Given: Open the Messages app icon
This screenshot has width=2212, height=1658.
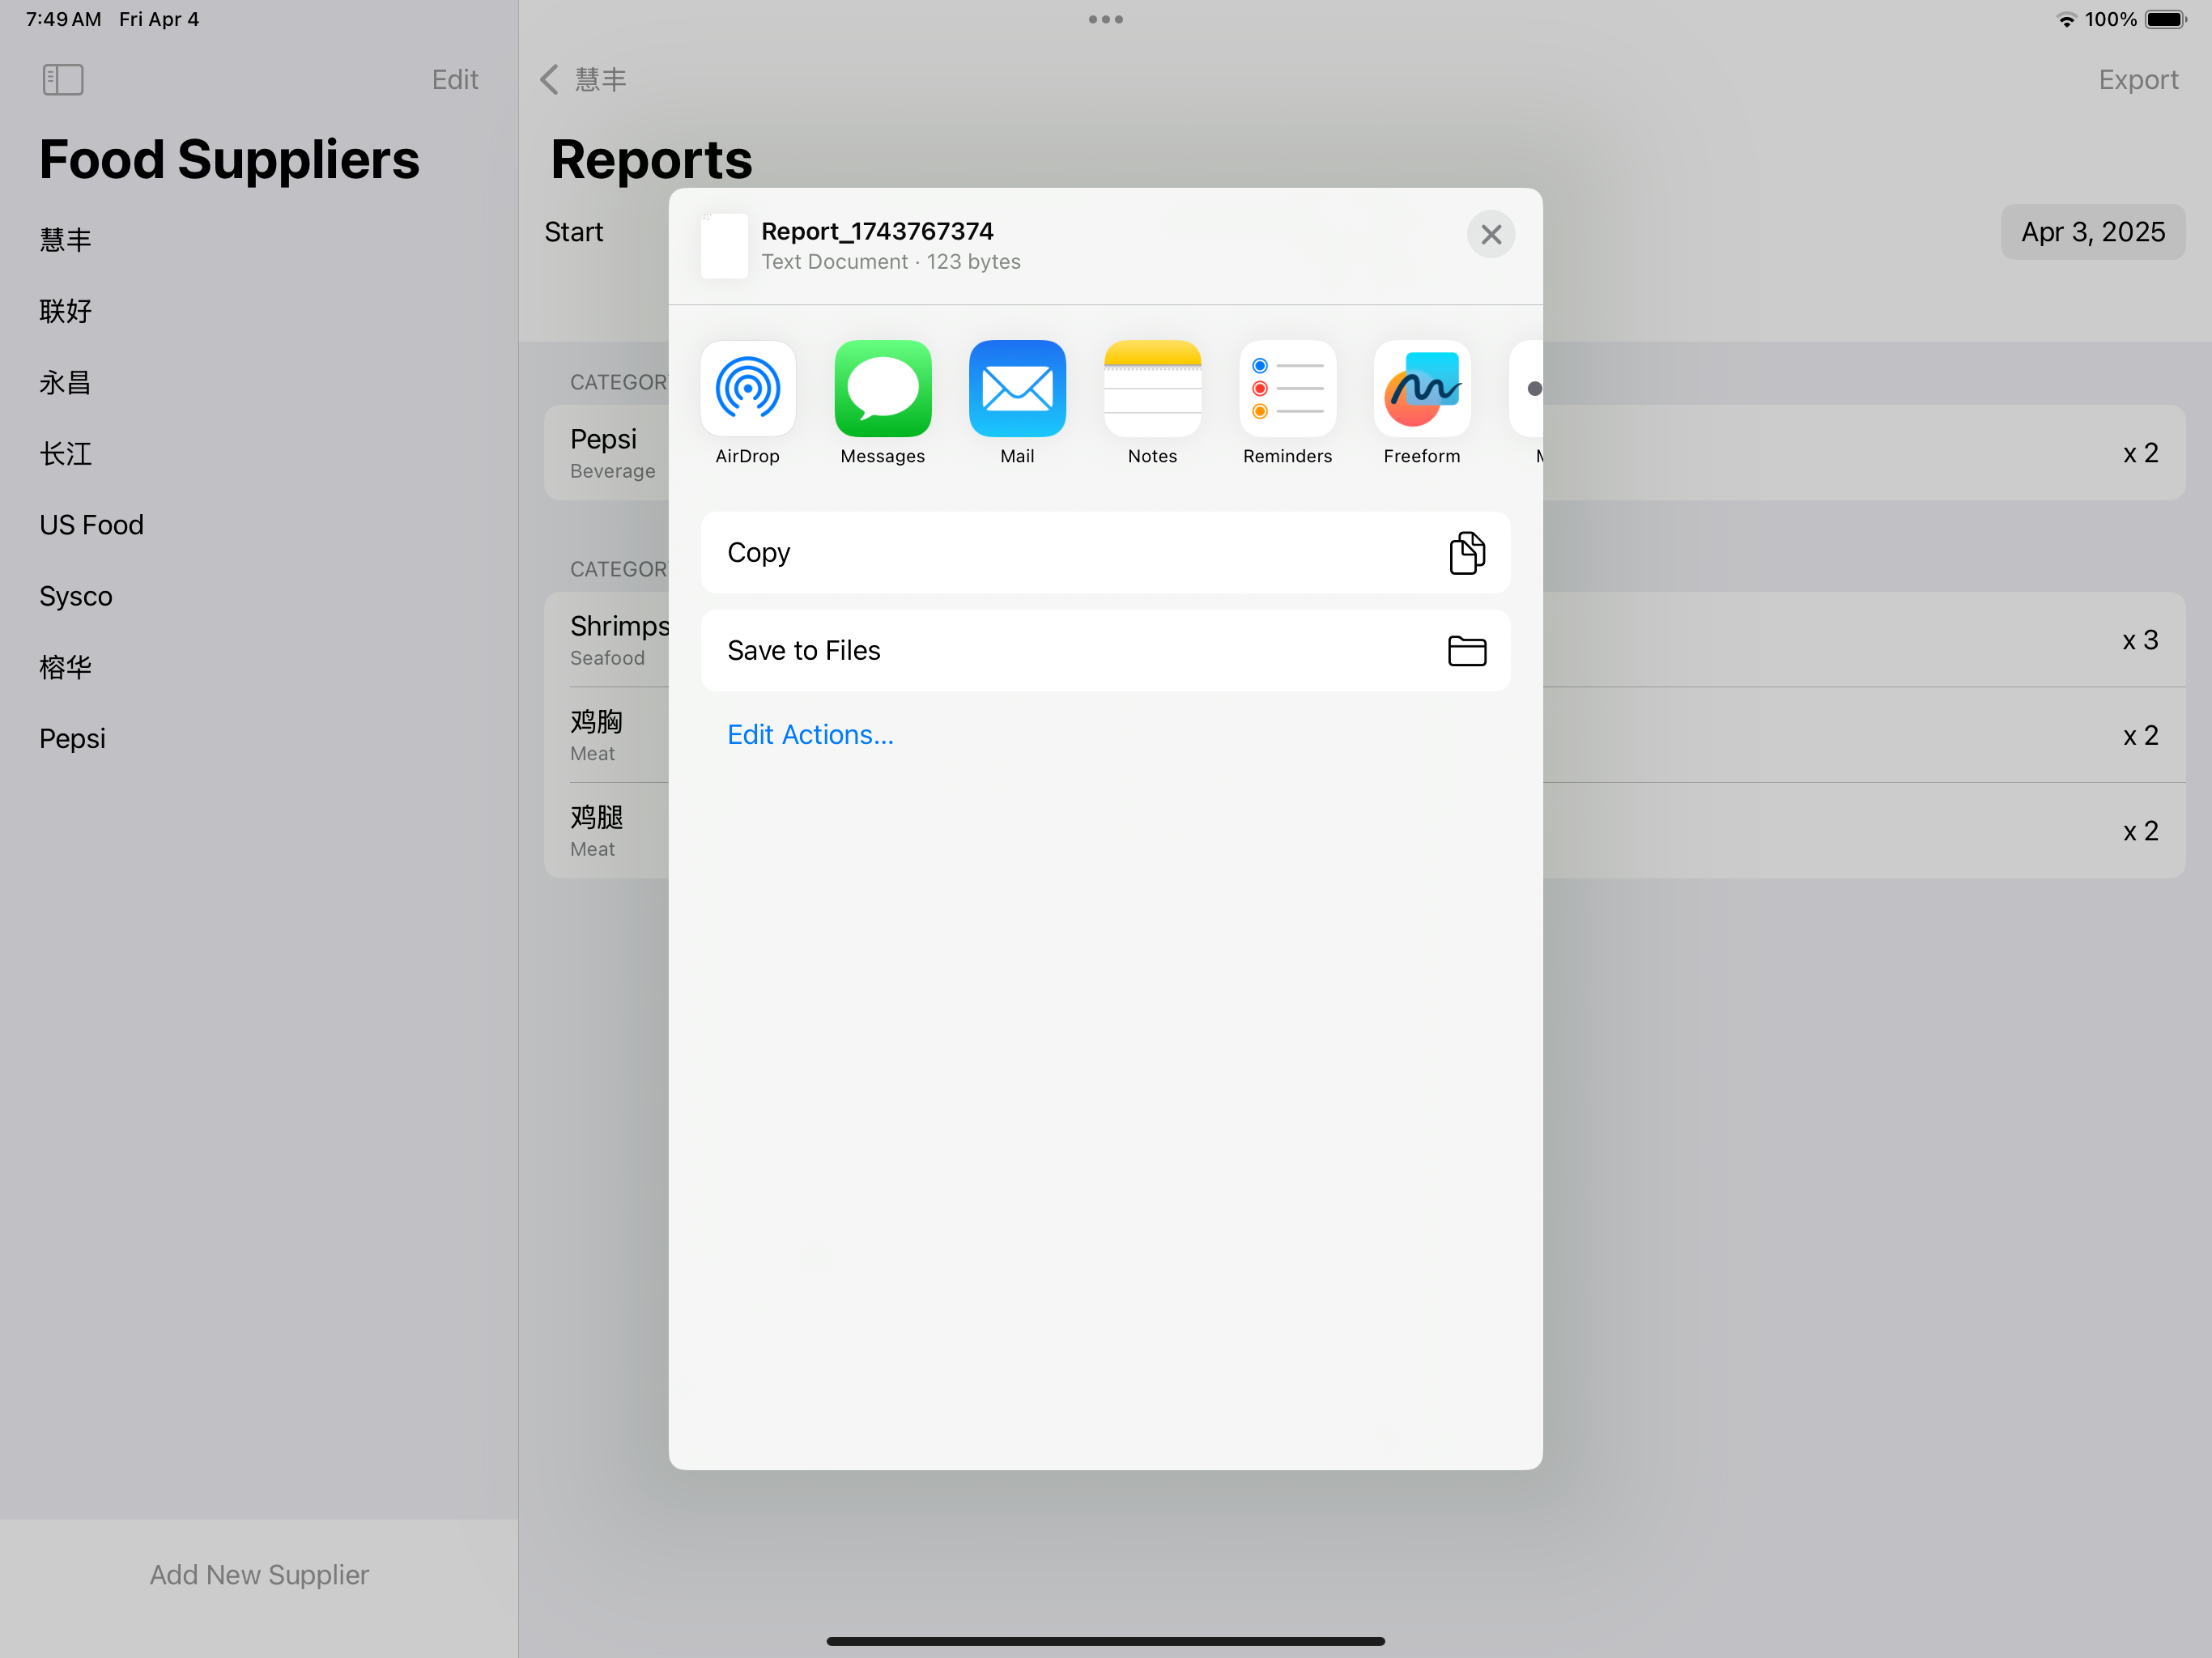Looking at the screenshot, I should pyautogui.click(x=882, y=389).
